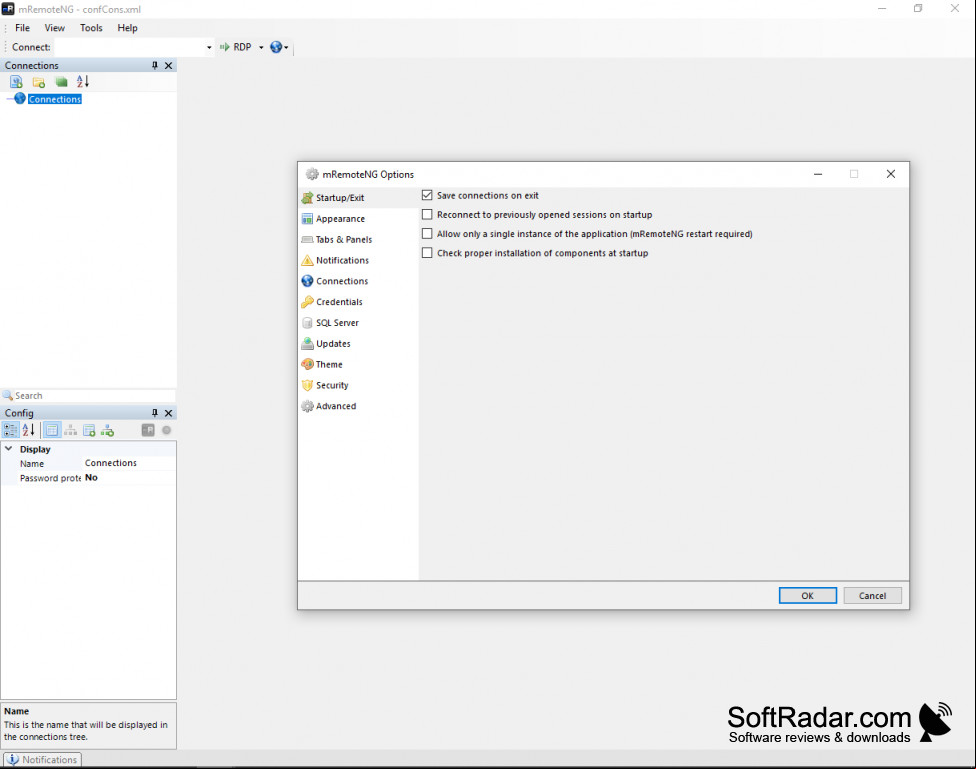Uncheck Save connections on exit
976x769 pixels.
(427, 195)
